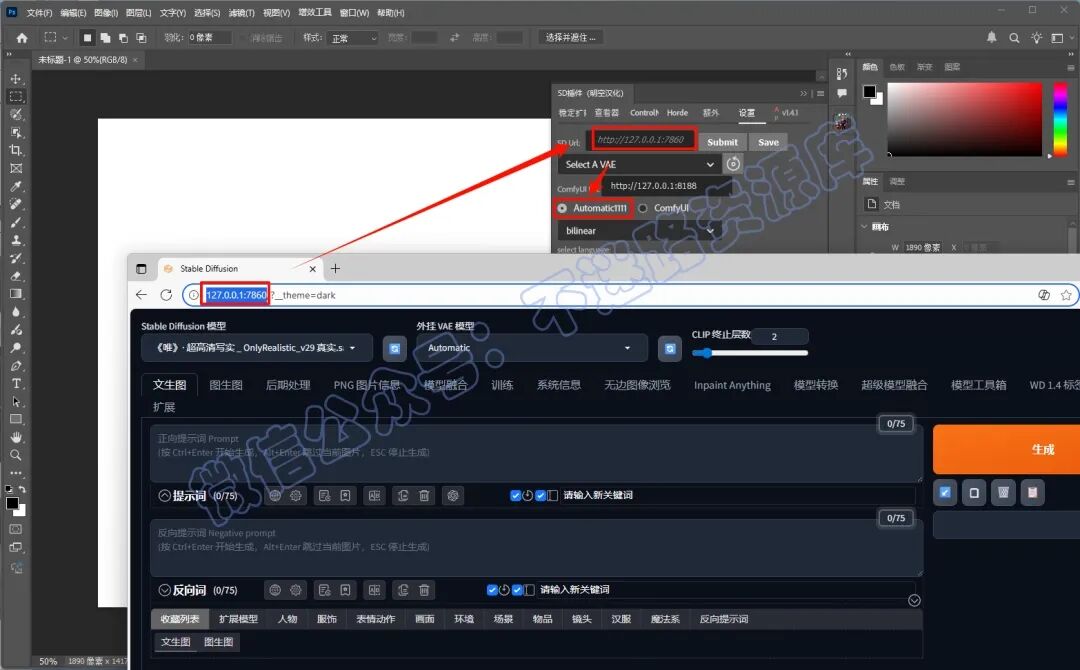Select the Pen tool
The image size is (1080, 670).
click(x=16, y=366)
